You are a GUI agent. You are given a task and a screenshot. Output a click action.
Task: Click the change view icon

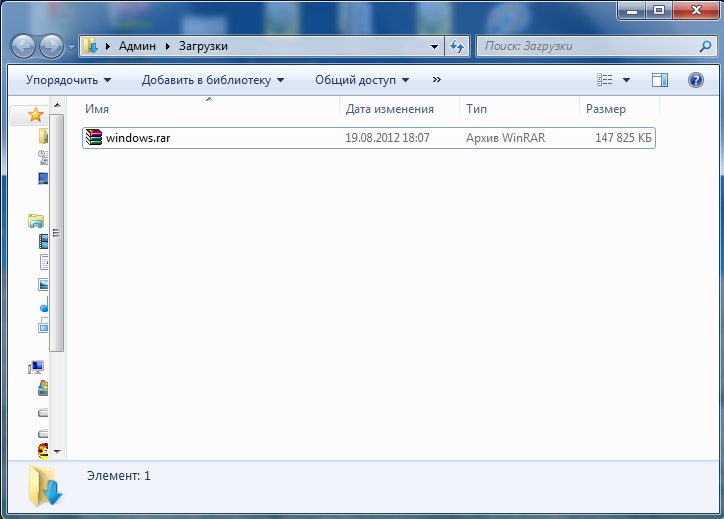(604, 80)
